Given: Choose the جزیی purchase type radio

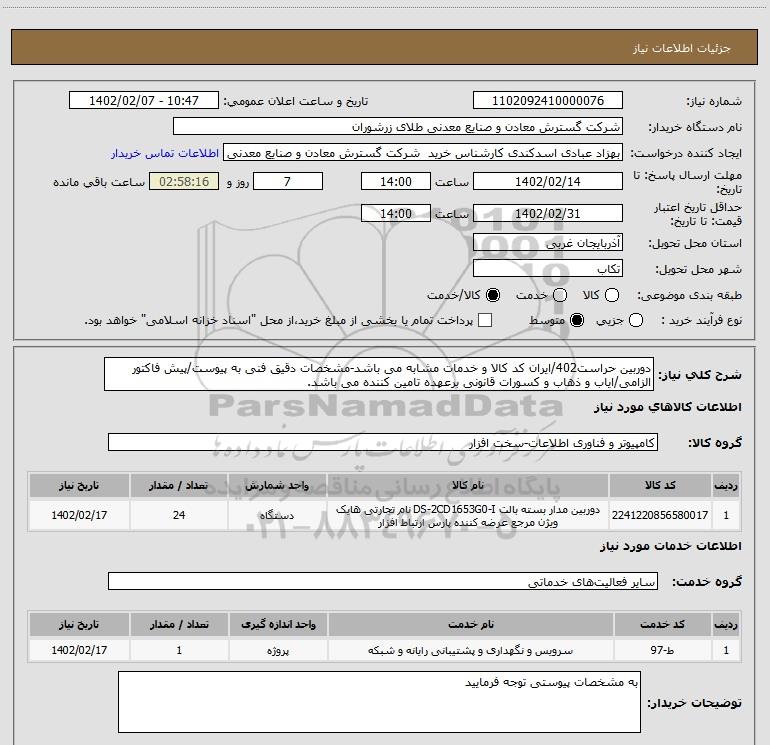Looking at the screenshot, I should click(636, 321).
